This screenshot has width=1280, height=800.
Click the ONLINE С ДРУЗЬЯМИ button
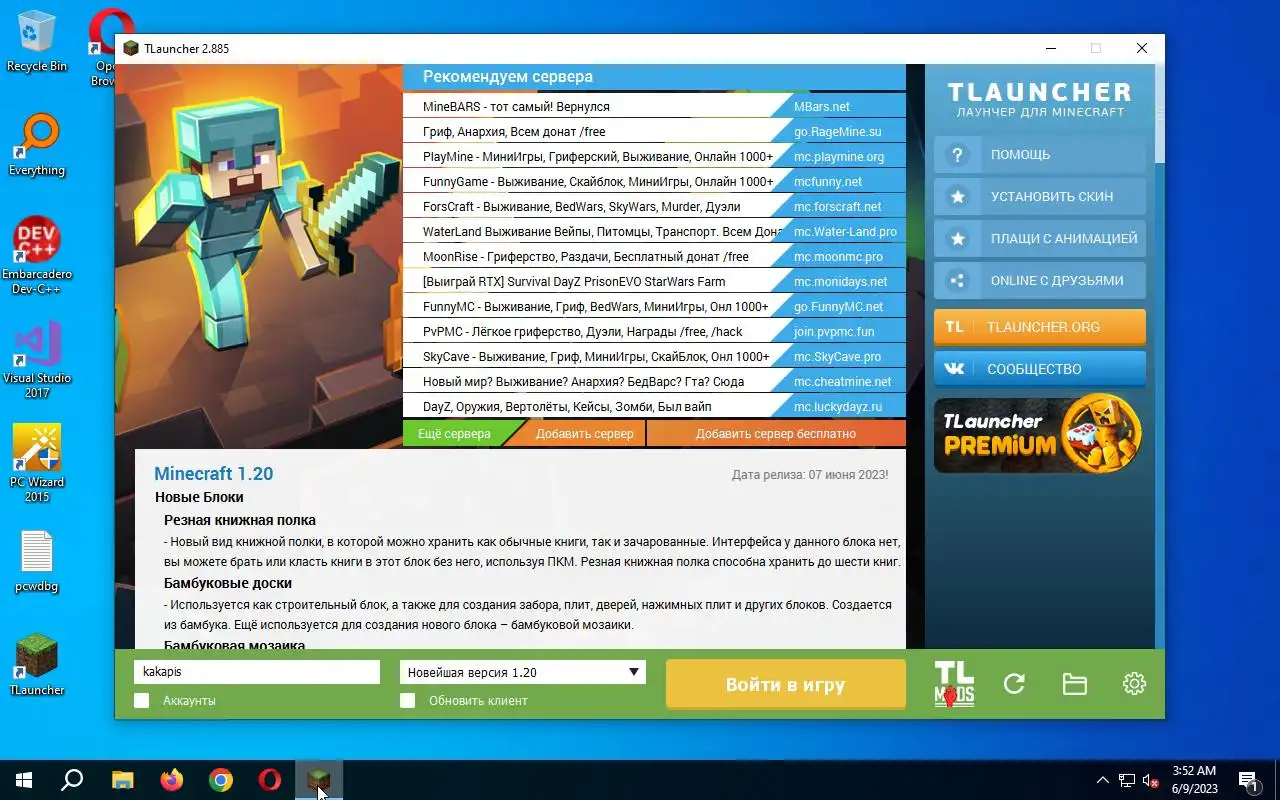1040,281
